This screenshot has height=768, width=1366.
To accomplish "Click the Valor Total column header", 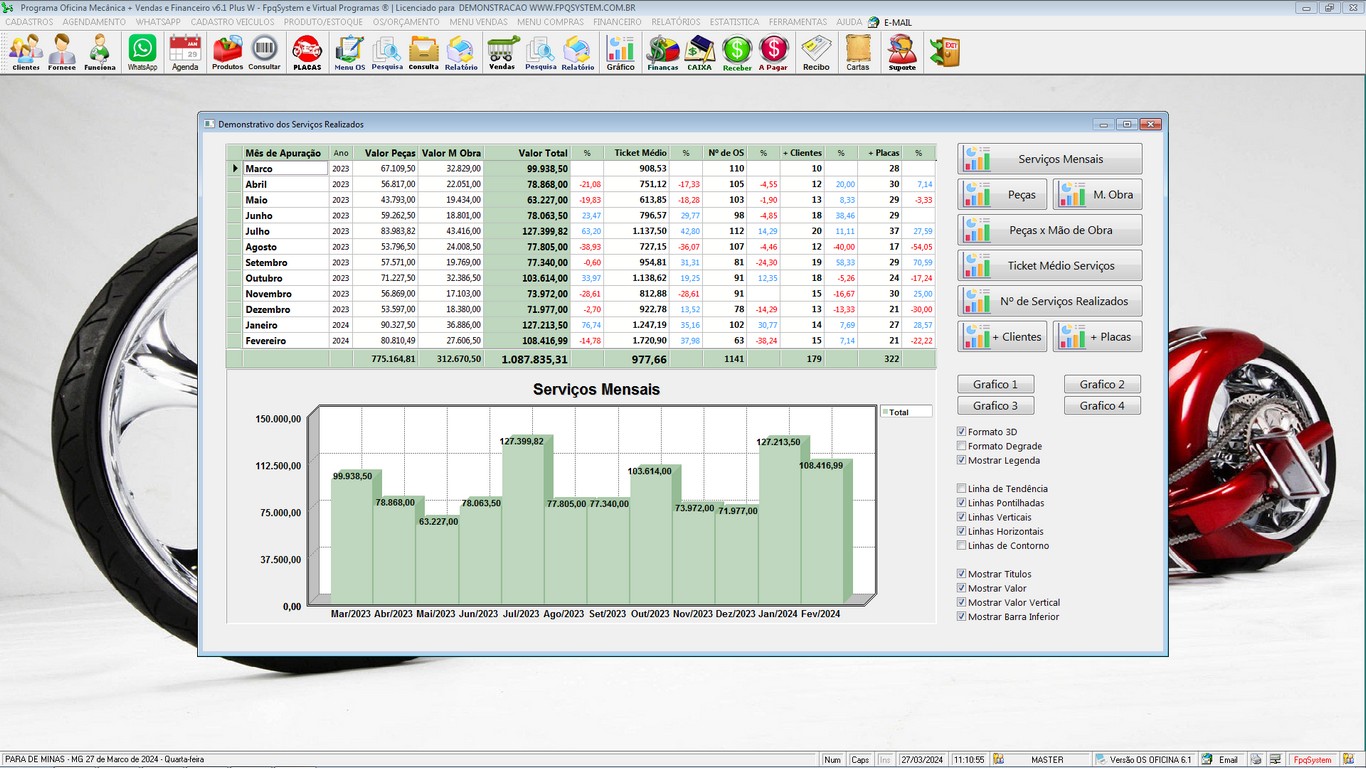I will point(527,153).
